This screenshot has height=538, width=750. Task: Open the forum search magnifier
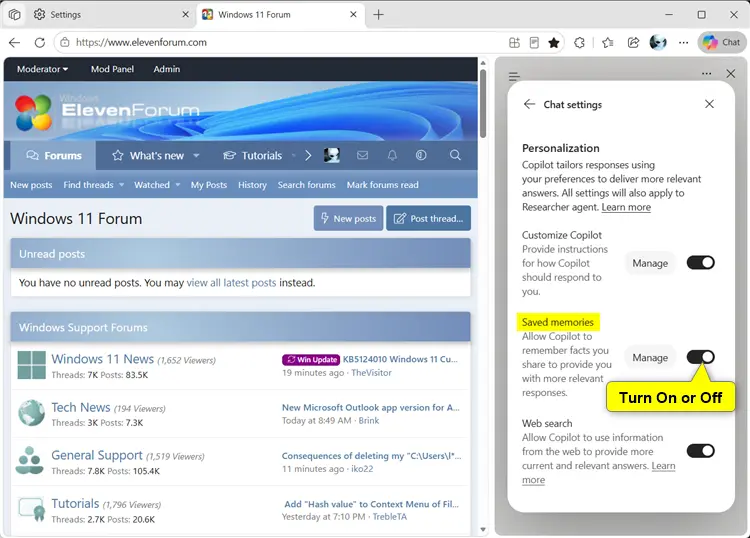tap(455, 155)
